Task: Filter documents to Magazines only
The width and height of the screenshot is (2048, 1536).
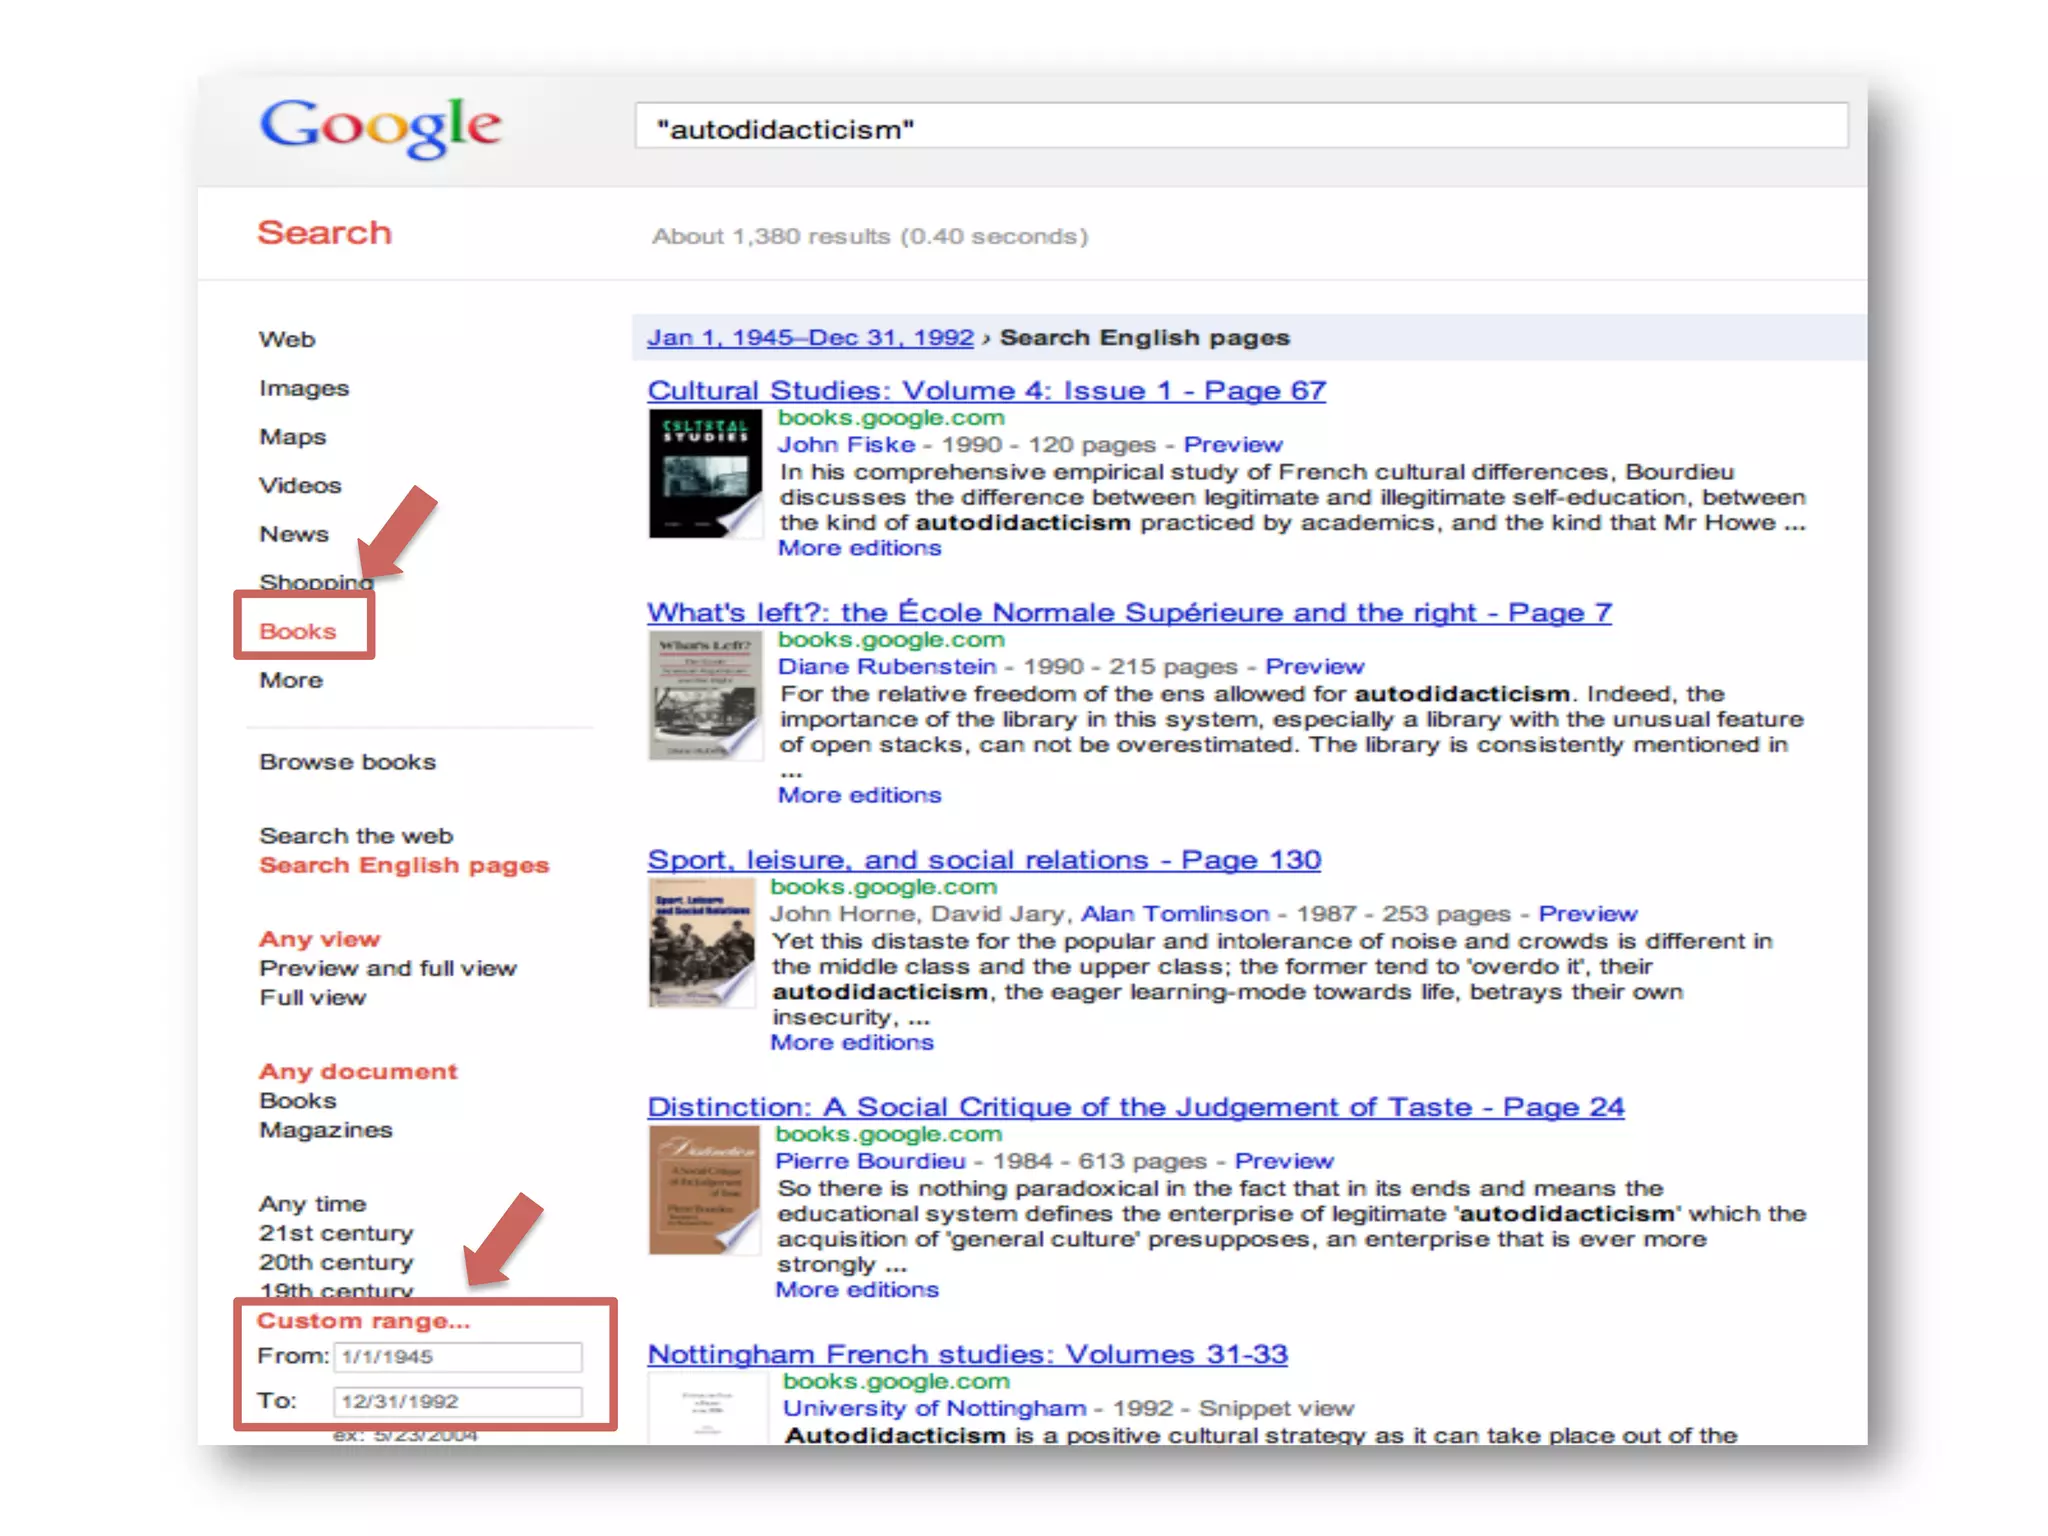Action: (x=325, y=1130)
